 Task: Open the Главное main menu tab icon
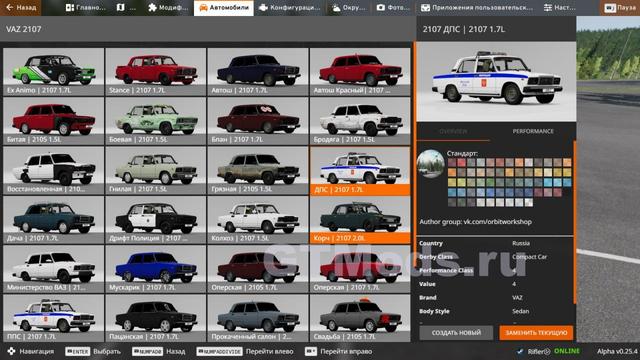pos(70,8)
